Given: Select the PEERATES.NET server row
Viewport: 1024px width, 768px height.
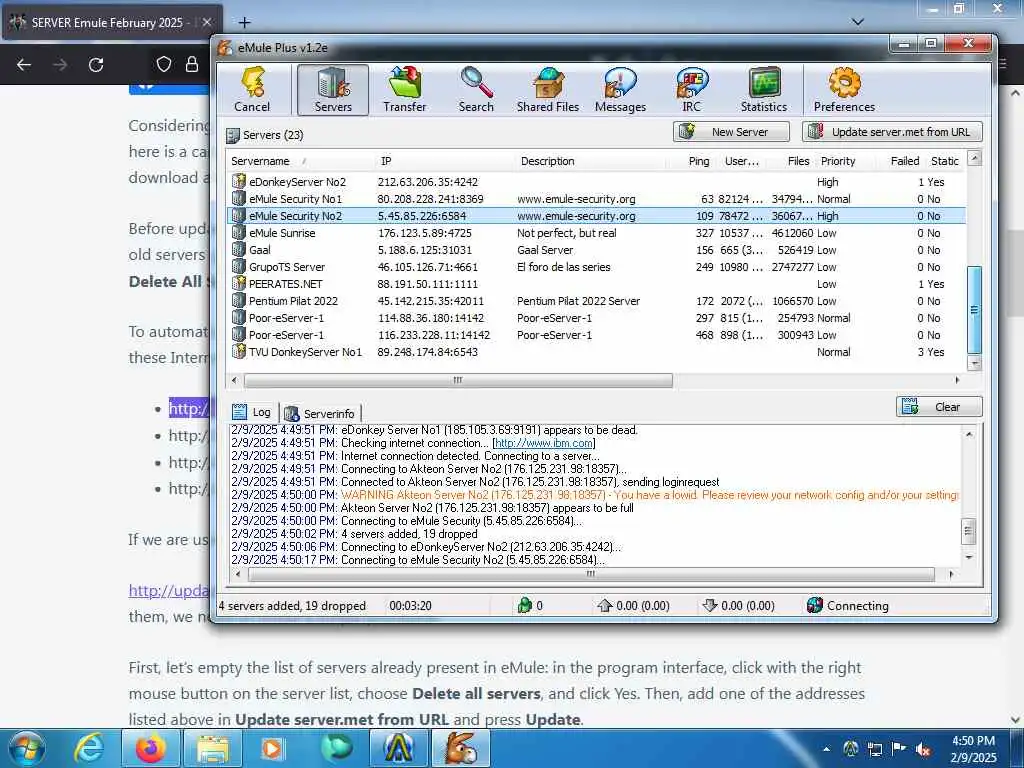Looking at the screenshot, I should (596, 284).
